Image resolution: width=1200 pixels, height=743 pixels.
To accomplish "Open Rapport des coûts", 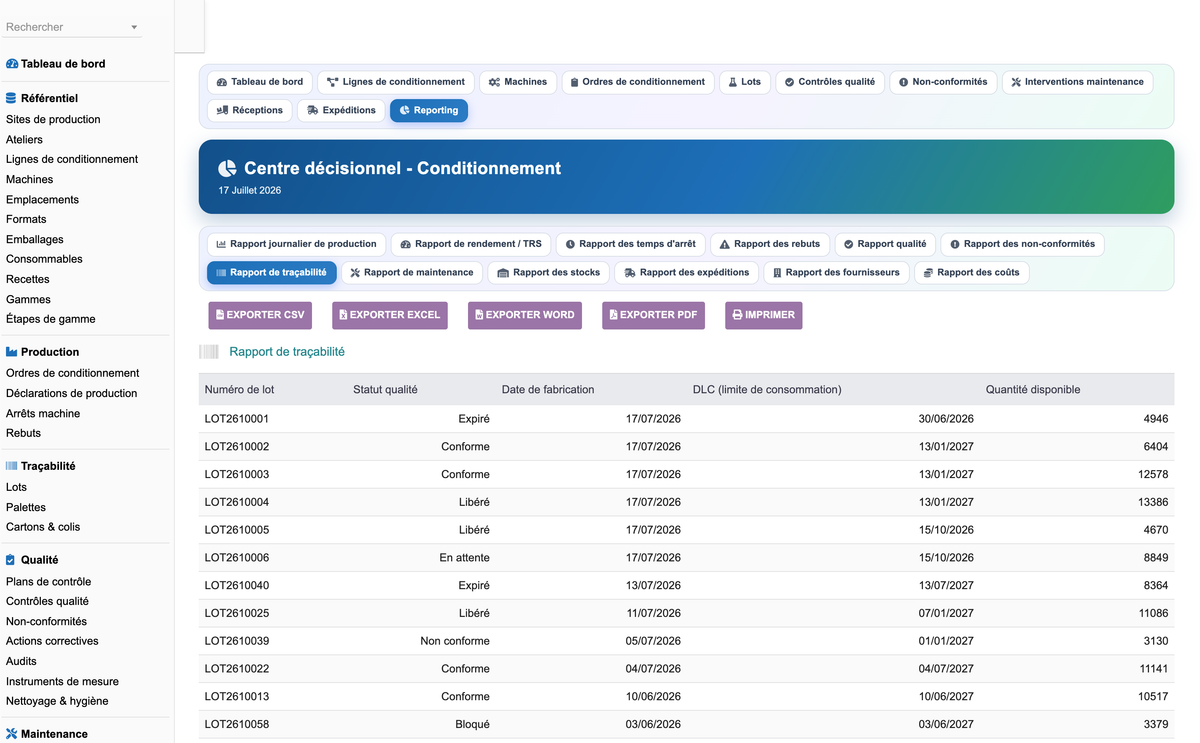I will click(x=972, y=272).
